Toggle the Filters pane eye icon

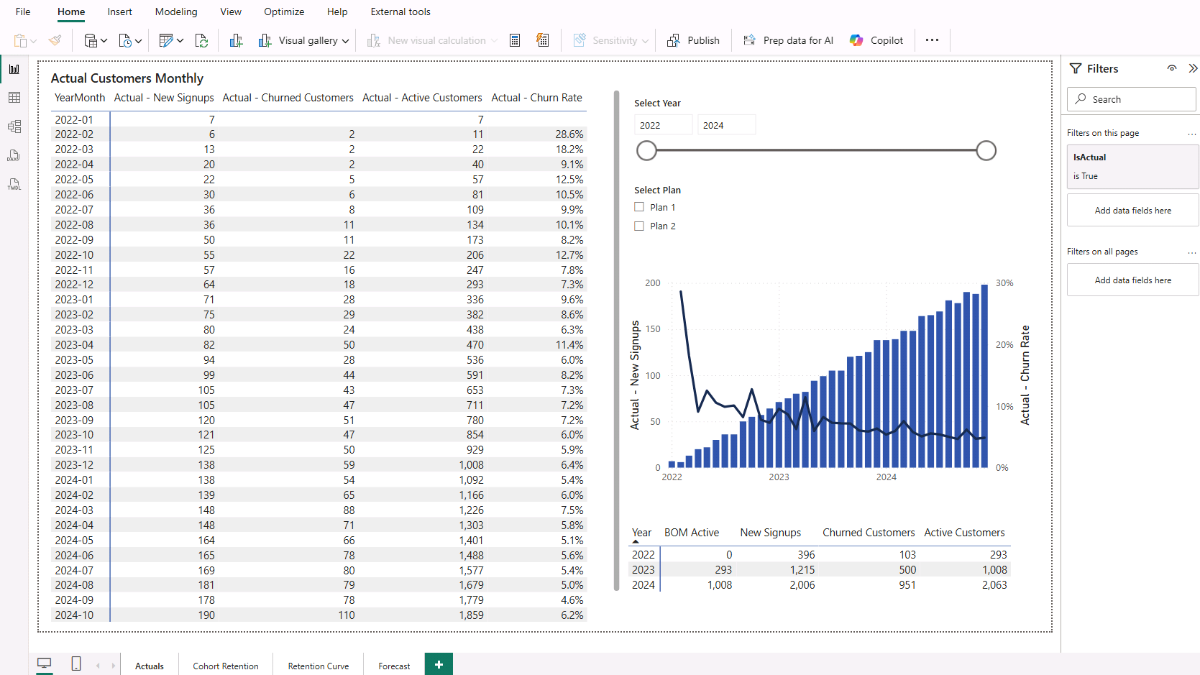click(1171, 69)
